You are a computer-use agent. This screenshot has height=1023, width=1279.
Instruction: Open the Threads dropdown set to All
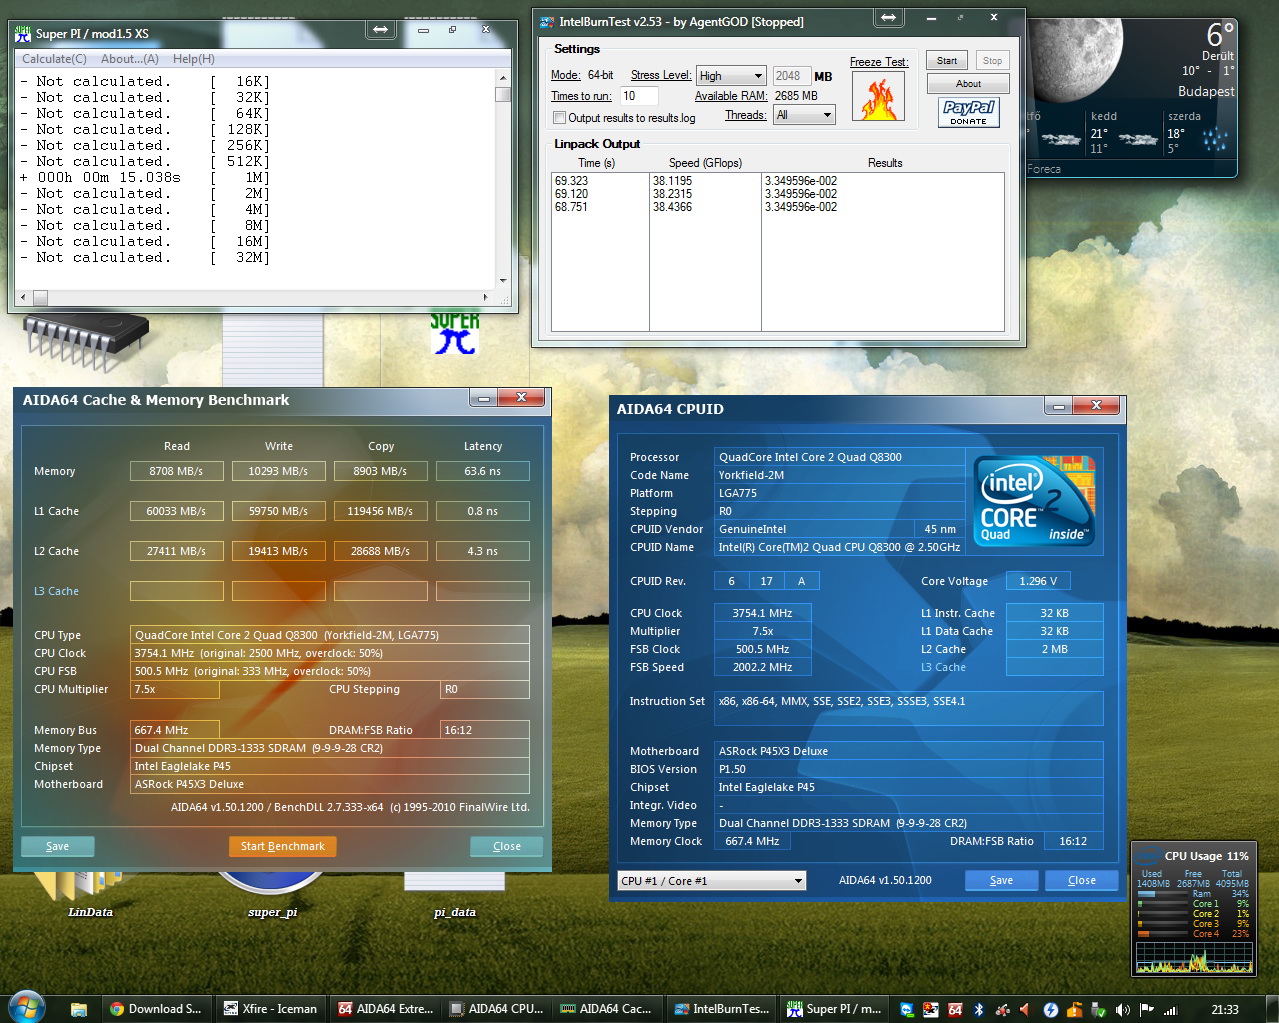click(x=804, y=115)
